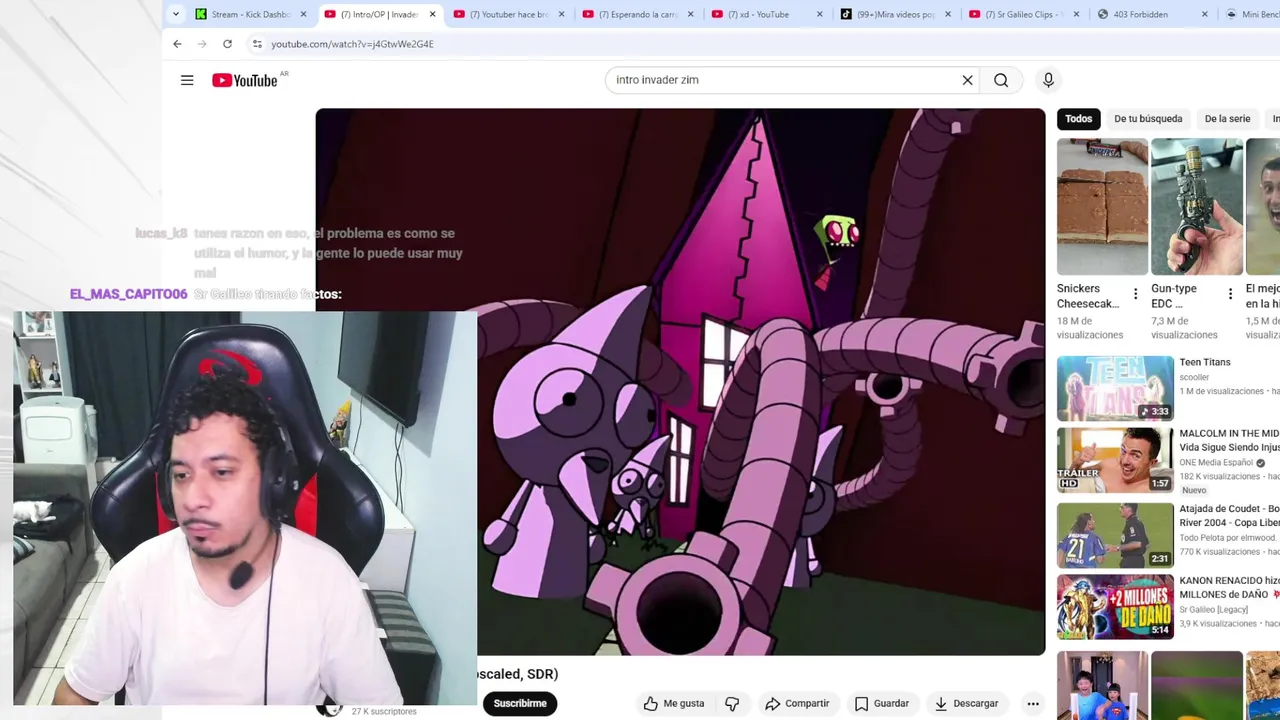Close the active Intro/OP Invader tab
The width and height of the screenshot is (1280, 720).
point(433,14)
